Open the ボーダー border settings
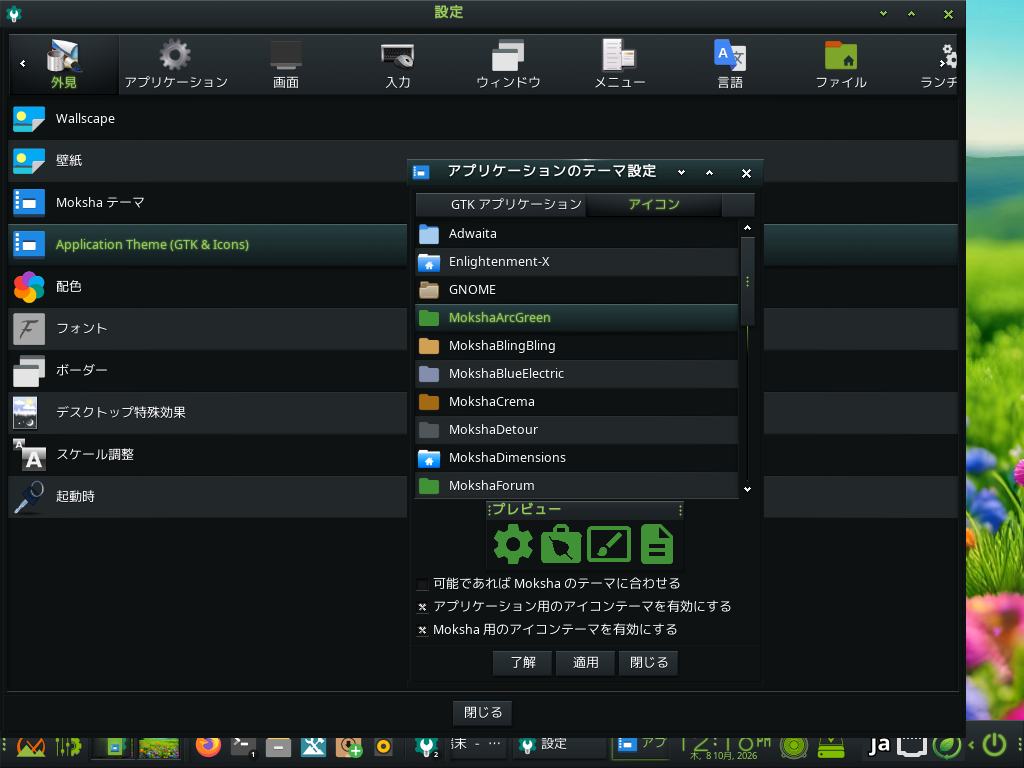Image resolution: width=1024 pixels, height=768 pixels. pos(208,370)
